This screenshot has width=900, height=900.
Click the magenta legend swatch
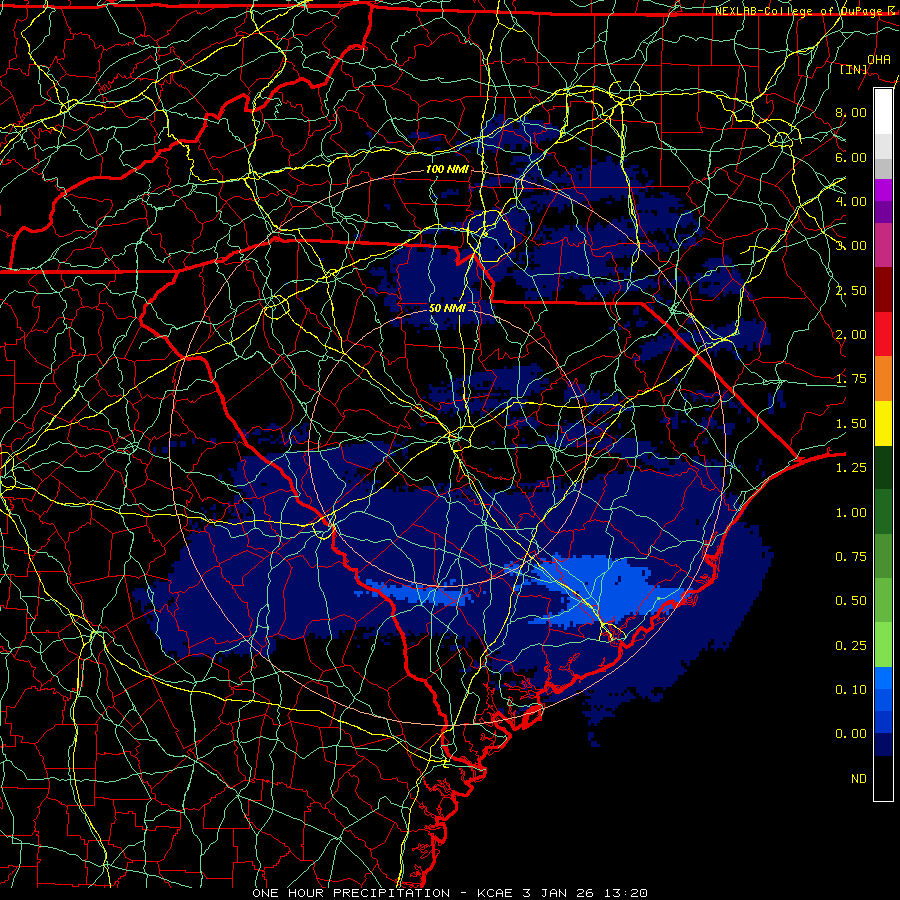pyautogui.click(x=883, y=190)
